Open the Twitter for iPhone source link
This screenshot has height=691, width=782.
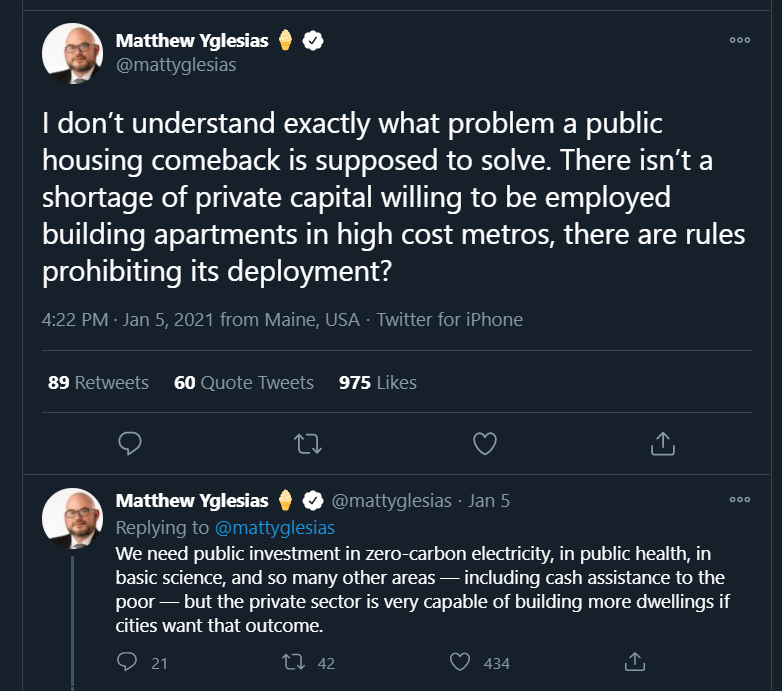click(x=449, y=320)
